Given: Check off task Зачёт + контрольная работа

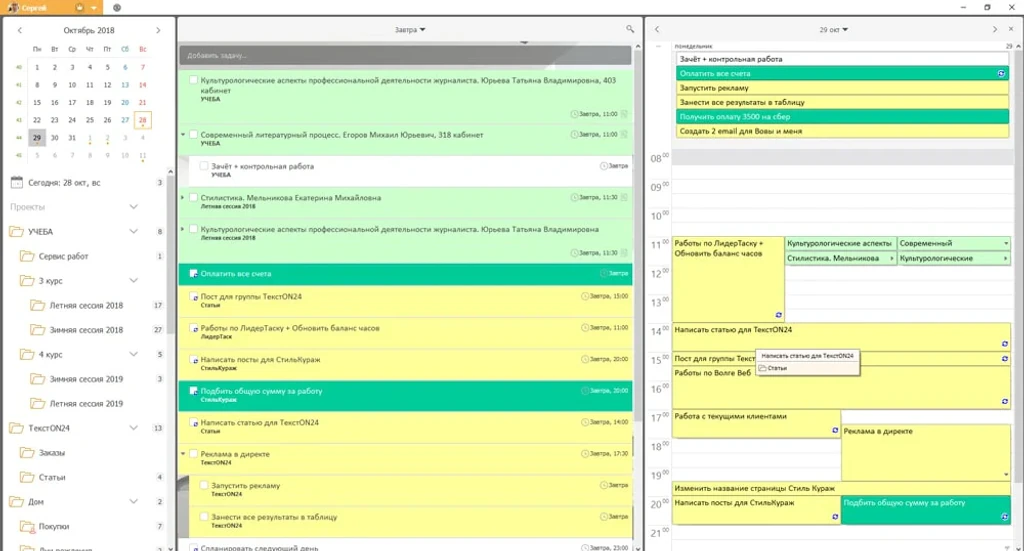Looking at the screenshot, I should (204, 166).
